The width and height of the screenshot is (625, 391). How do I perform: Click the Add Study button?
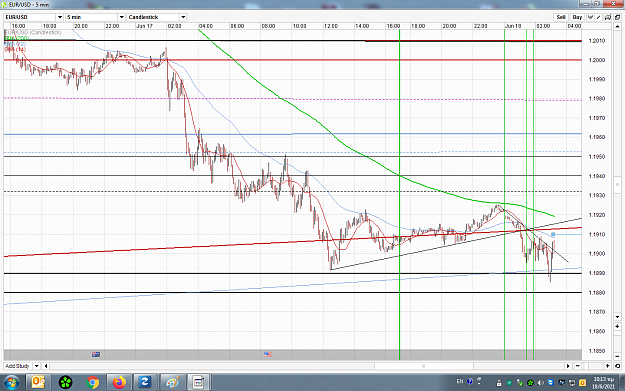18,366
